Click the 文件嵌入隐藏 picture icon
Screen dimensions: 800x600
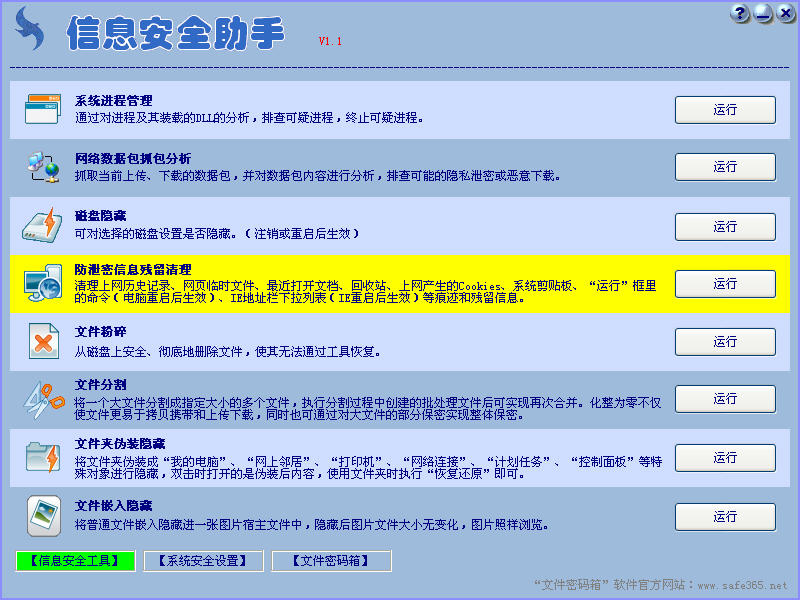click(44, 516)
